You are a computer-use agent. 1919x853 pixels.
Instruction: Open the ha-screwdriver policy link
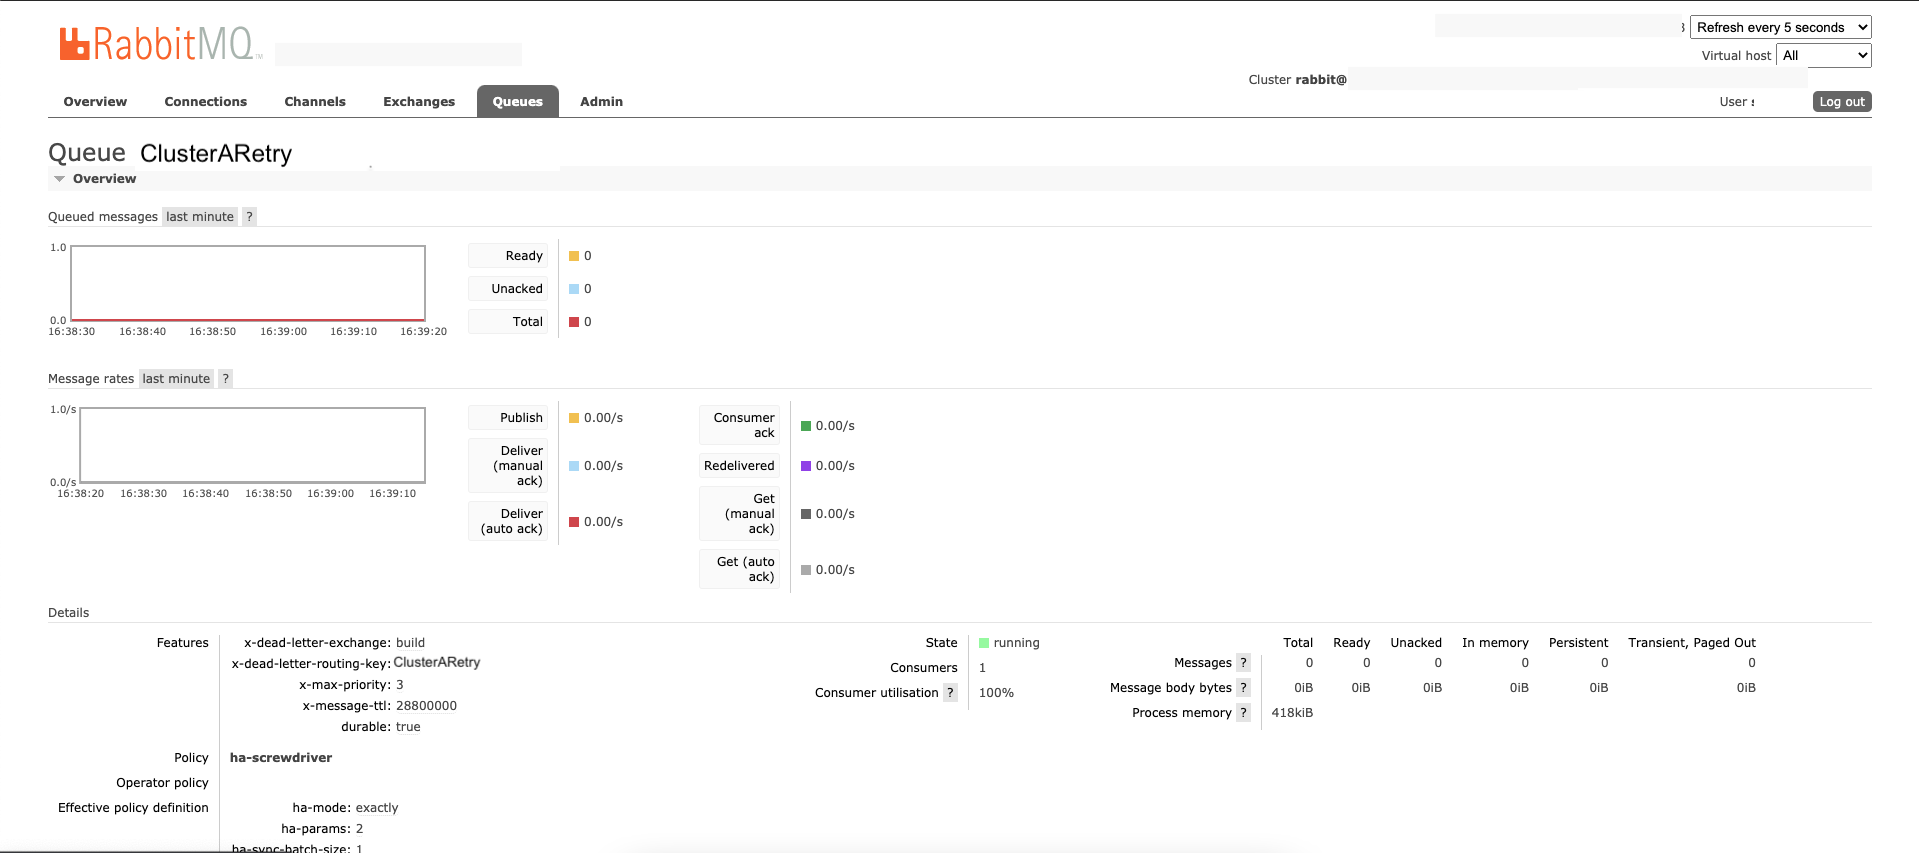pos(281,758)
